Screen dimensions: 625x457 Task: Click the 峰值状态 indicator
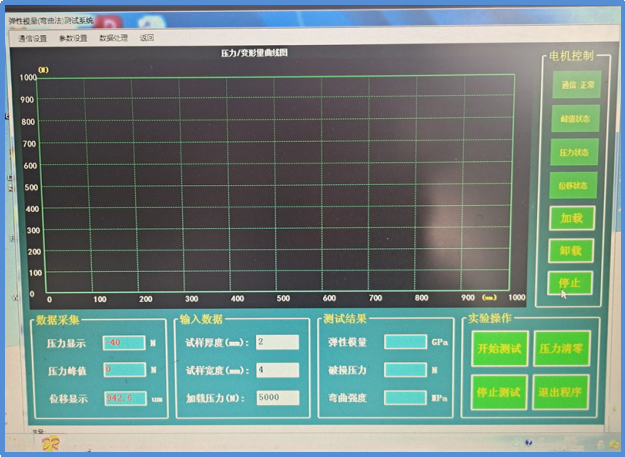574,119
